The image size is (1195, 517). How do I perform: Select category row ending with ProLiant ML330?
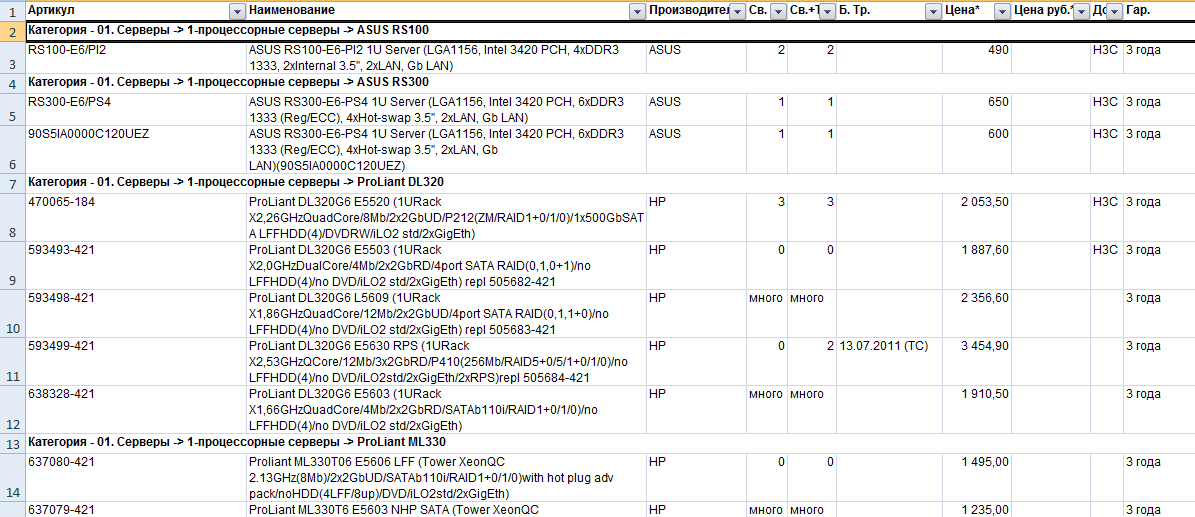610,442
